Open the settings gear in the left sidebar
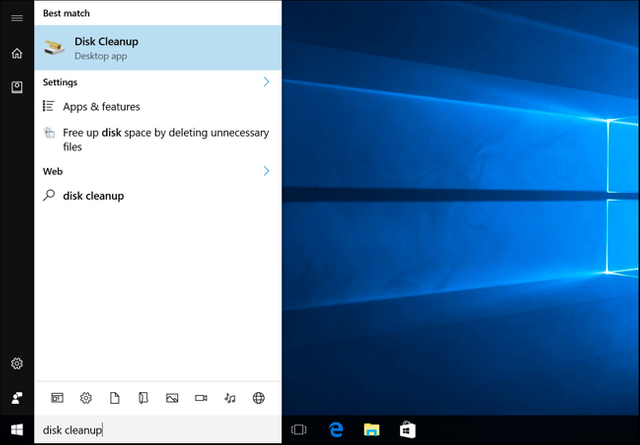This screenshot has width=640, height=445. pyautogui.click(x=16, y=364)
